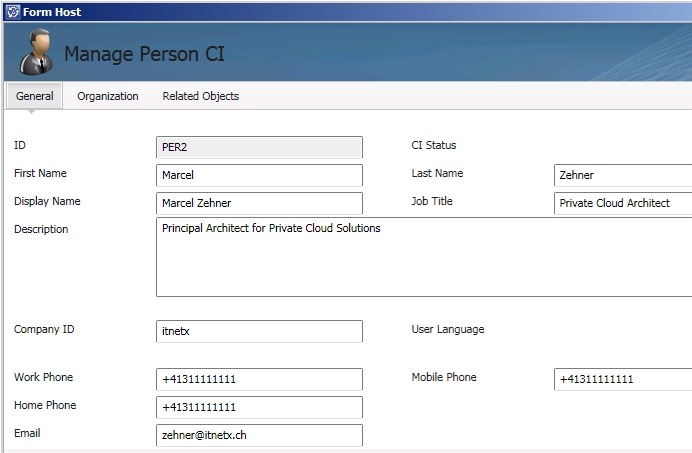Click the Company ID field with itnetx

tap(259, 331)
